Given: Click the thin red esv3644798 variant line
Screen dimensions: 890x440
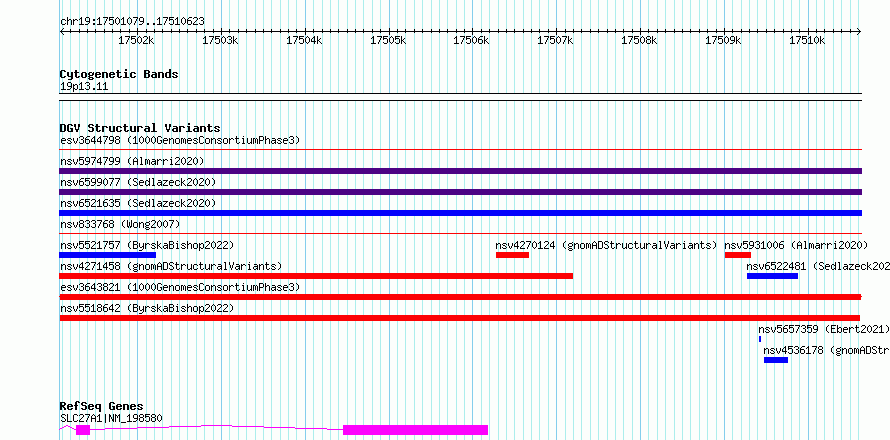Looking at the screenshot, I should 461,150.
